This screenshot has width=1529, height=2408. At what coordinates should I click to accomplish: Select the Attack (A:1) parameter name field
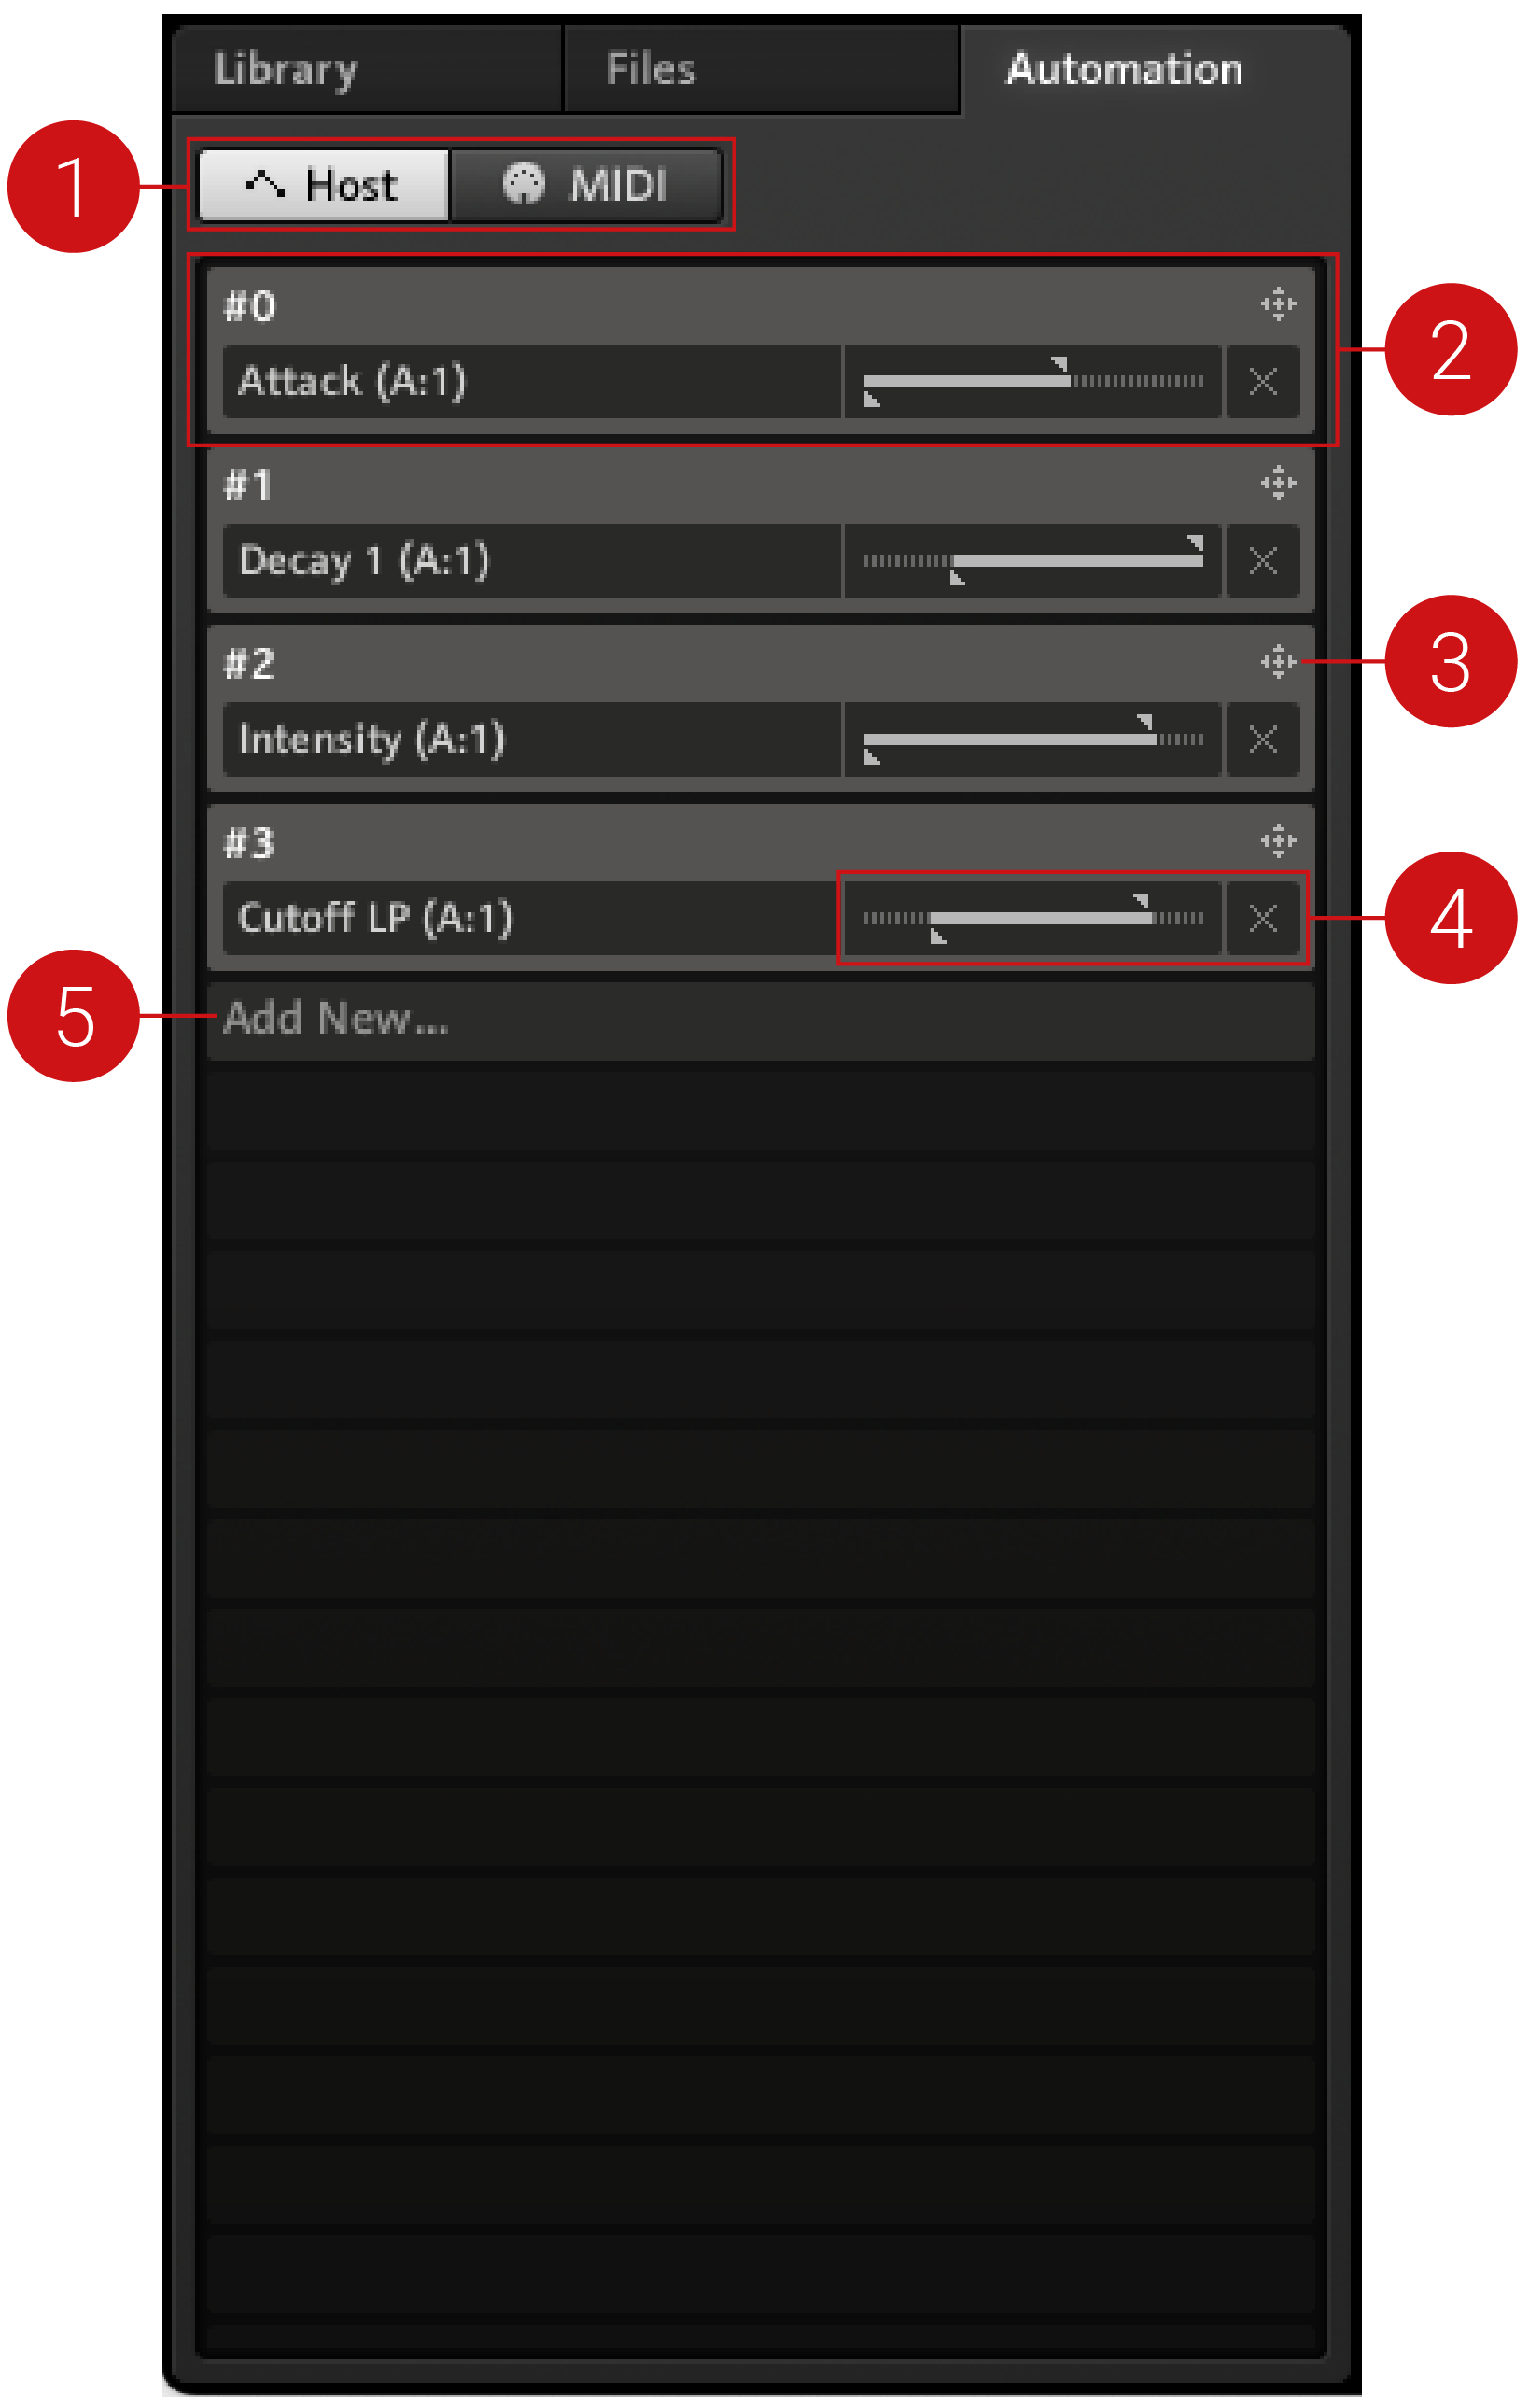[x=532, y=381]
